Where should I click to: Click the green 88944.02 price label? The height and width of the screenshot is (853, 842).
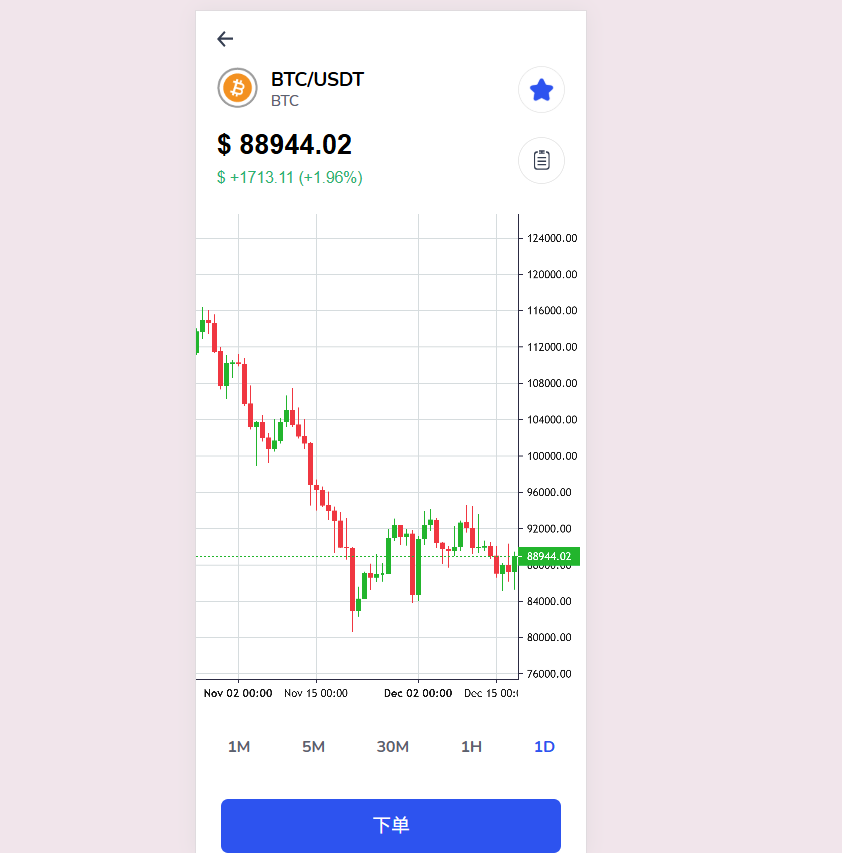coord(549,556)
